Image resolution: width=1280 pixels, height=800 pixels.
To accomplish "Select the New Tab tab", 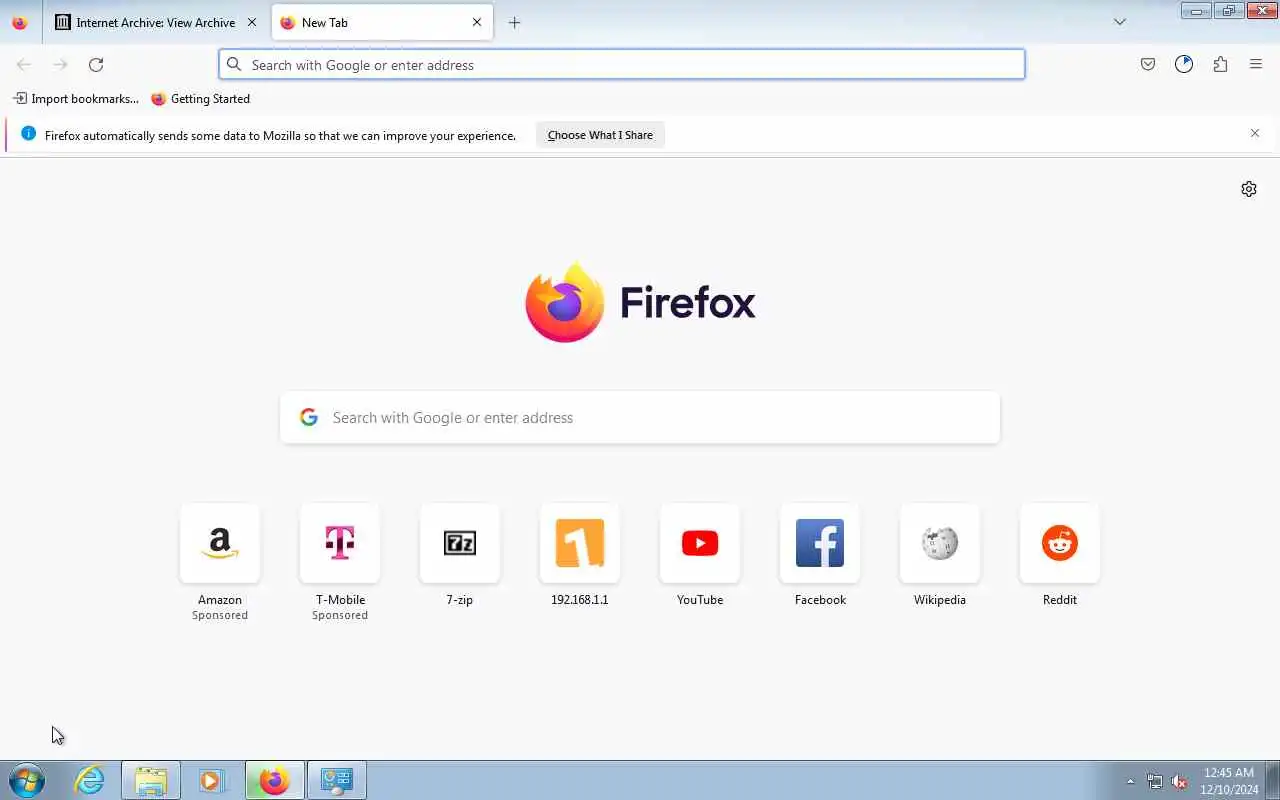I will click(382, 22).
